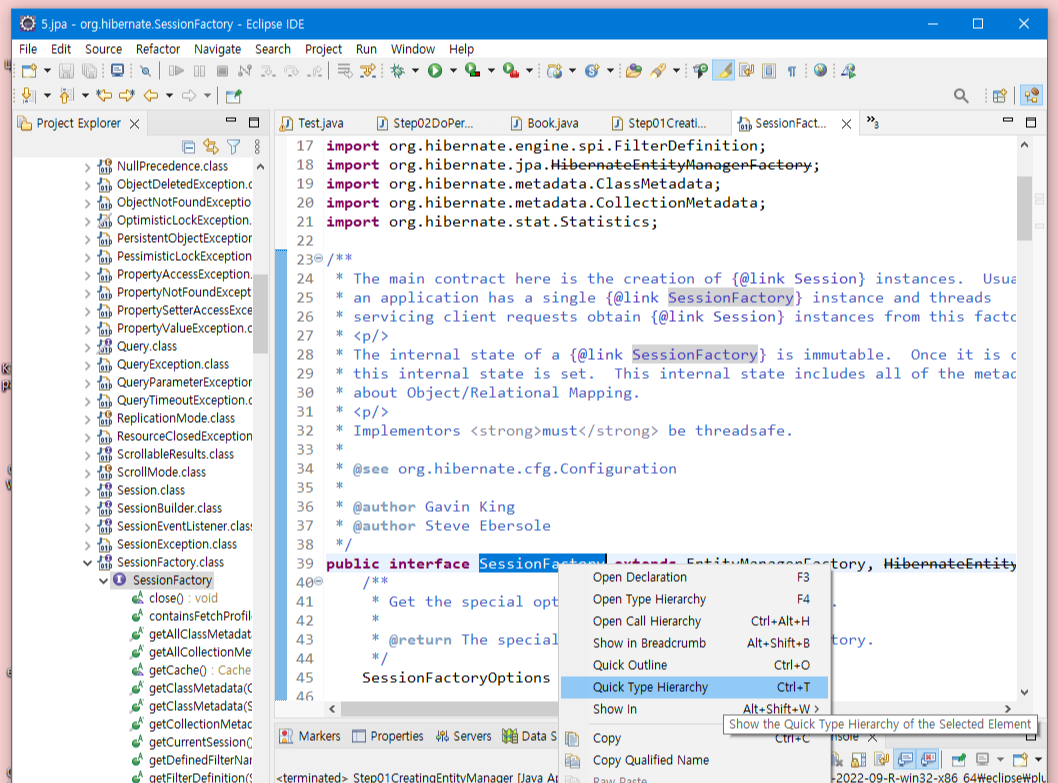
Task: Minimize the Project Explorer panel
Action: [231, 121]
